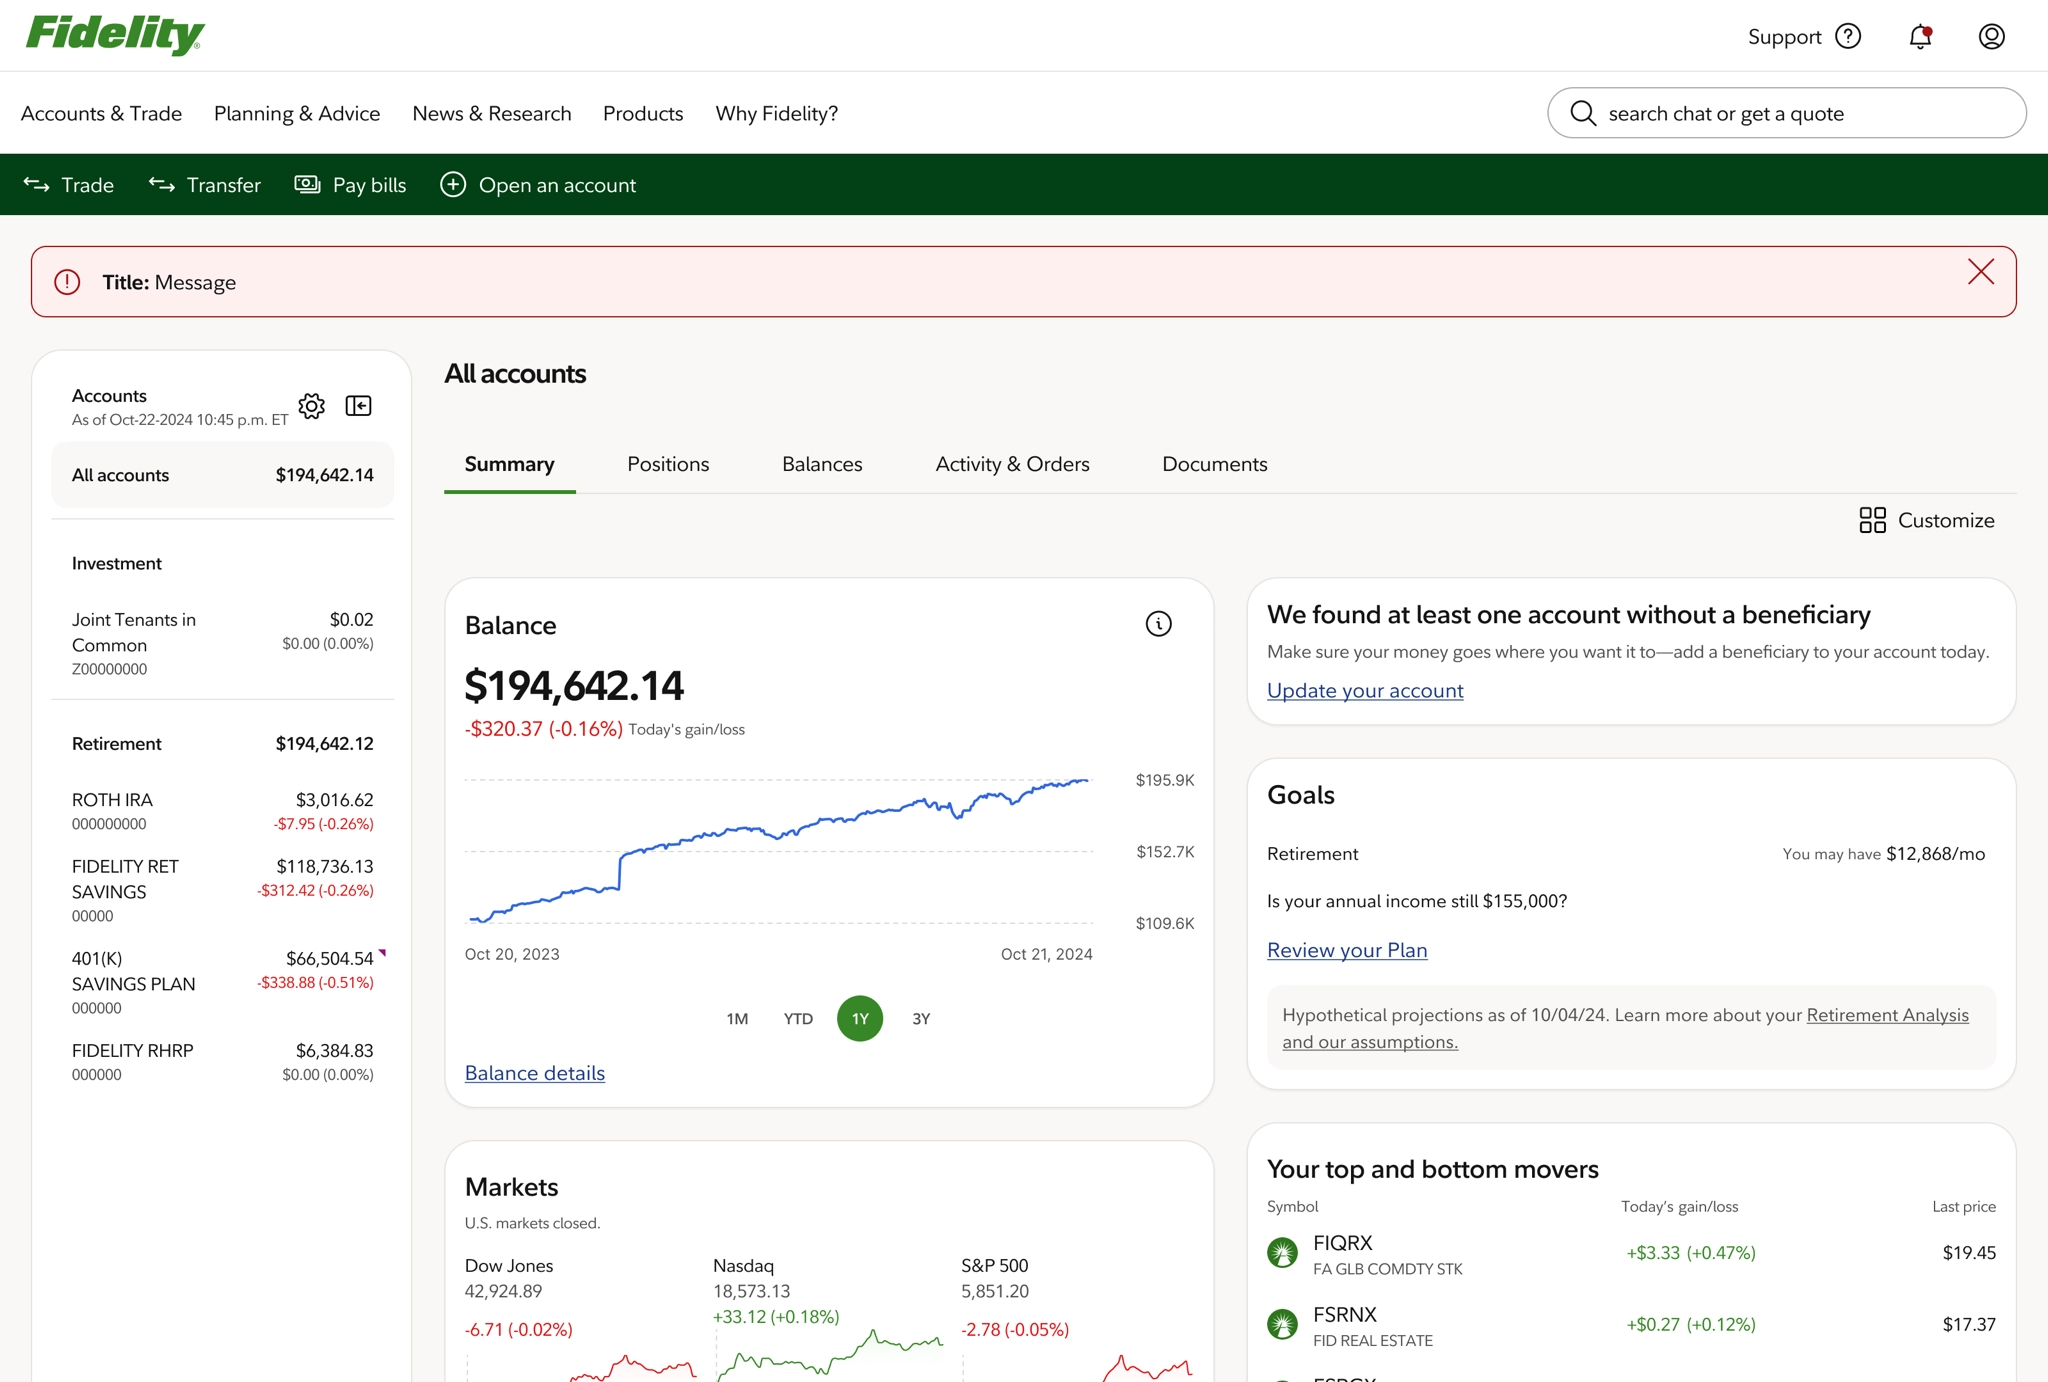Screen dimensions: 2048x1382
Task: Open the Customize layout option
Action: click(1925, 520)
